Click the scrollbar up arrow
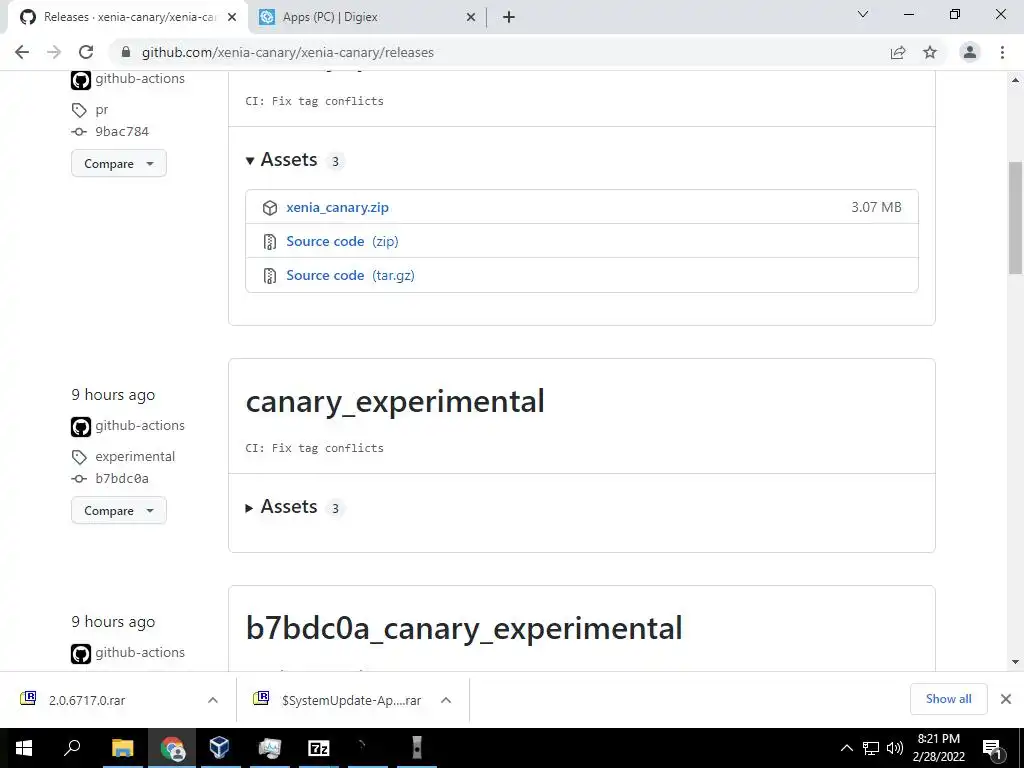Image resolution: width=1024 pixels, height=768 pixels. pos(1016,80)
